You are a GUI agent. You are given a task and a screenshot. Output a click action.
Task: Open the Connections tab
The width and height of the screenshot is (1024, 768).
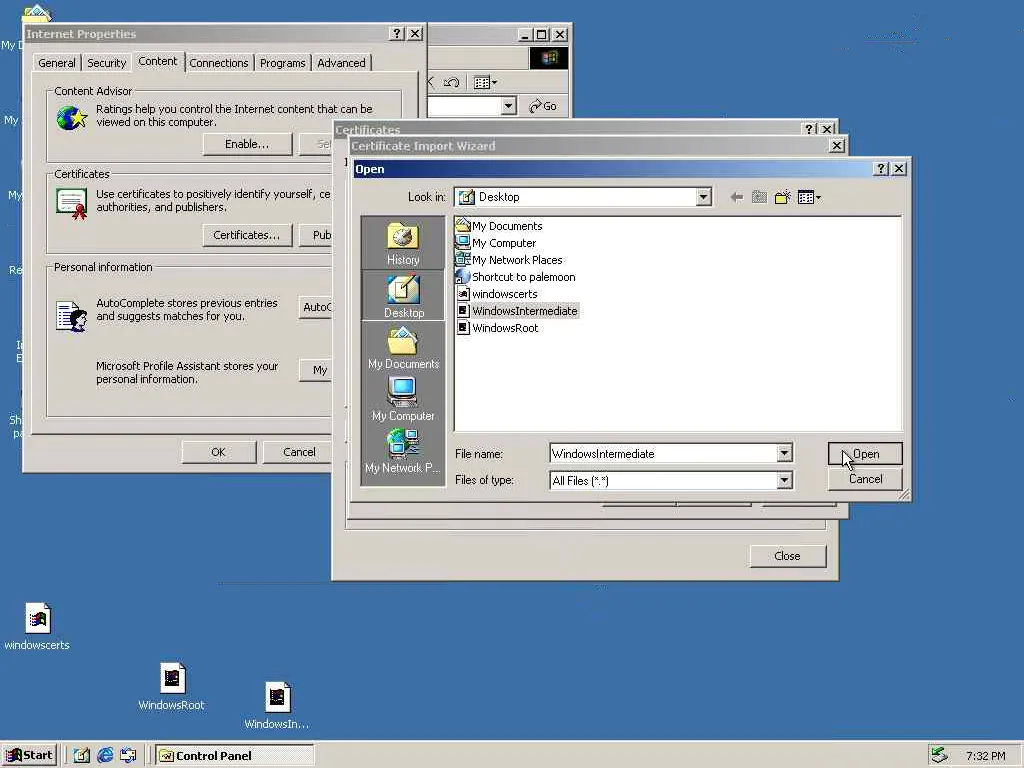click(x=219, y=63)
